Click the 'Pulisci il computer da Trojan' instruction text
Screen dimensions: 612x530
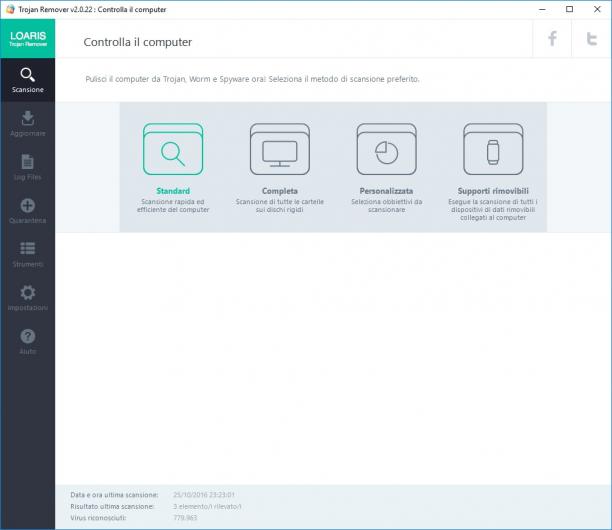(253, 79)
